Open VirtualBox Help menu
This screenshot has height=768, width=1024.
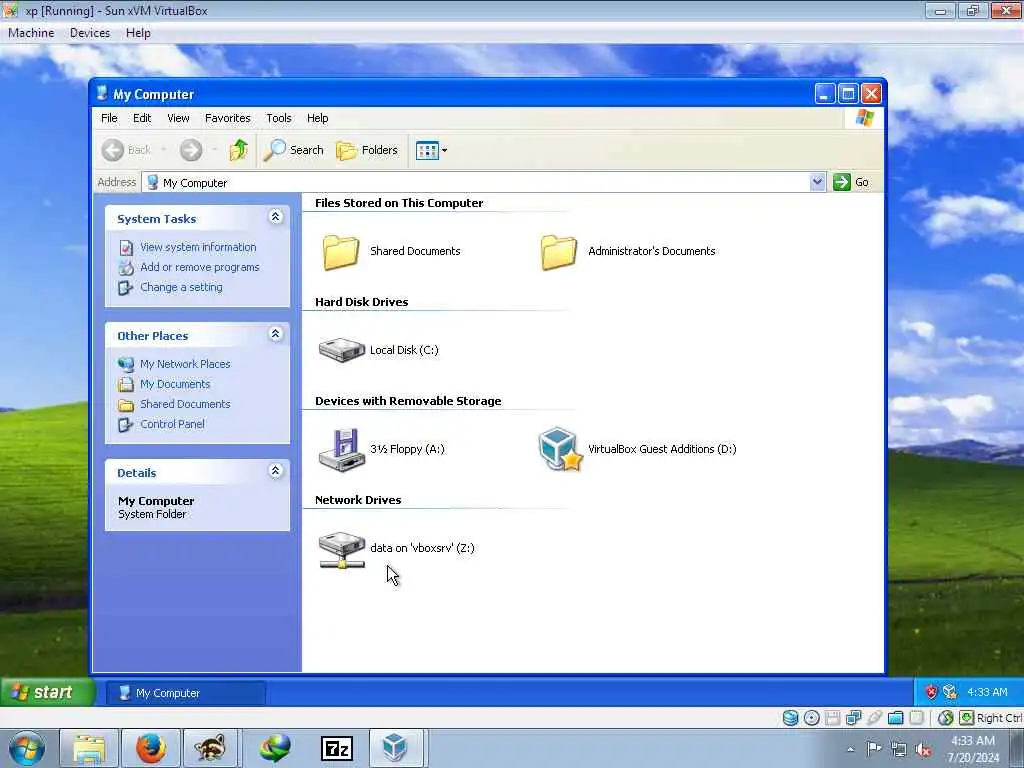click(x=138, y=33)
